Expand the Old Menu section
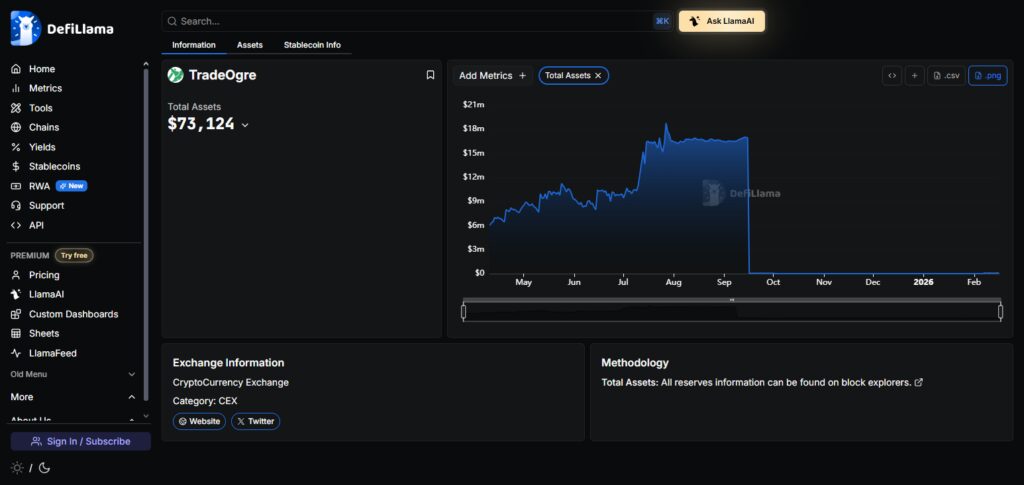This screenshot has height=485, width=1024. [x=73, y=375]
